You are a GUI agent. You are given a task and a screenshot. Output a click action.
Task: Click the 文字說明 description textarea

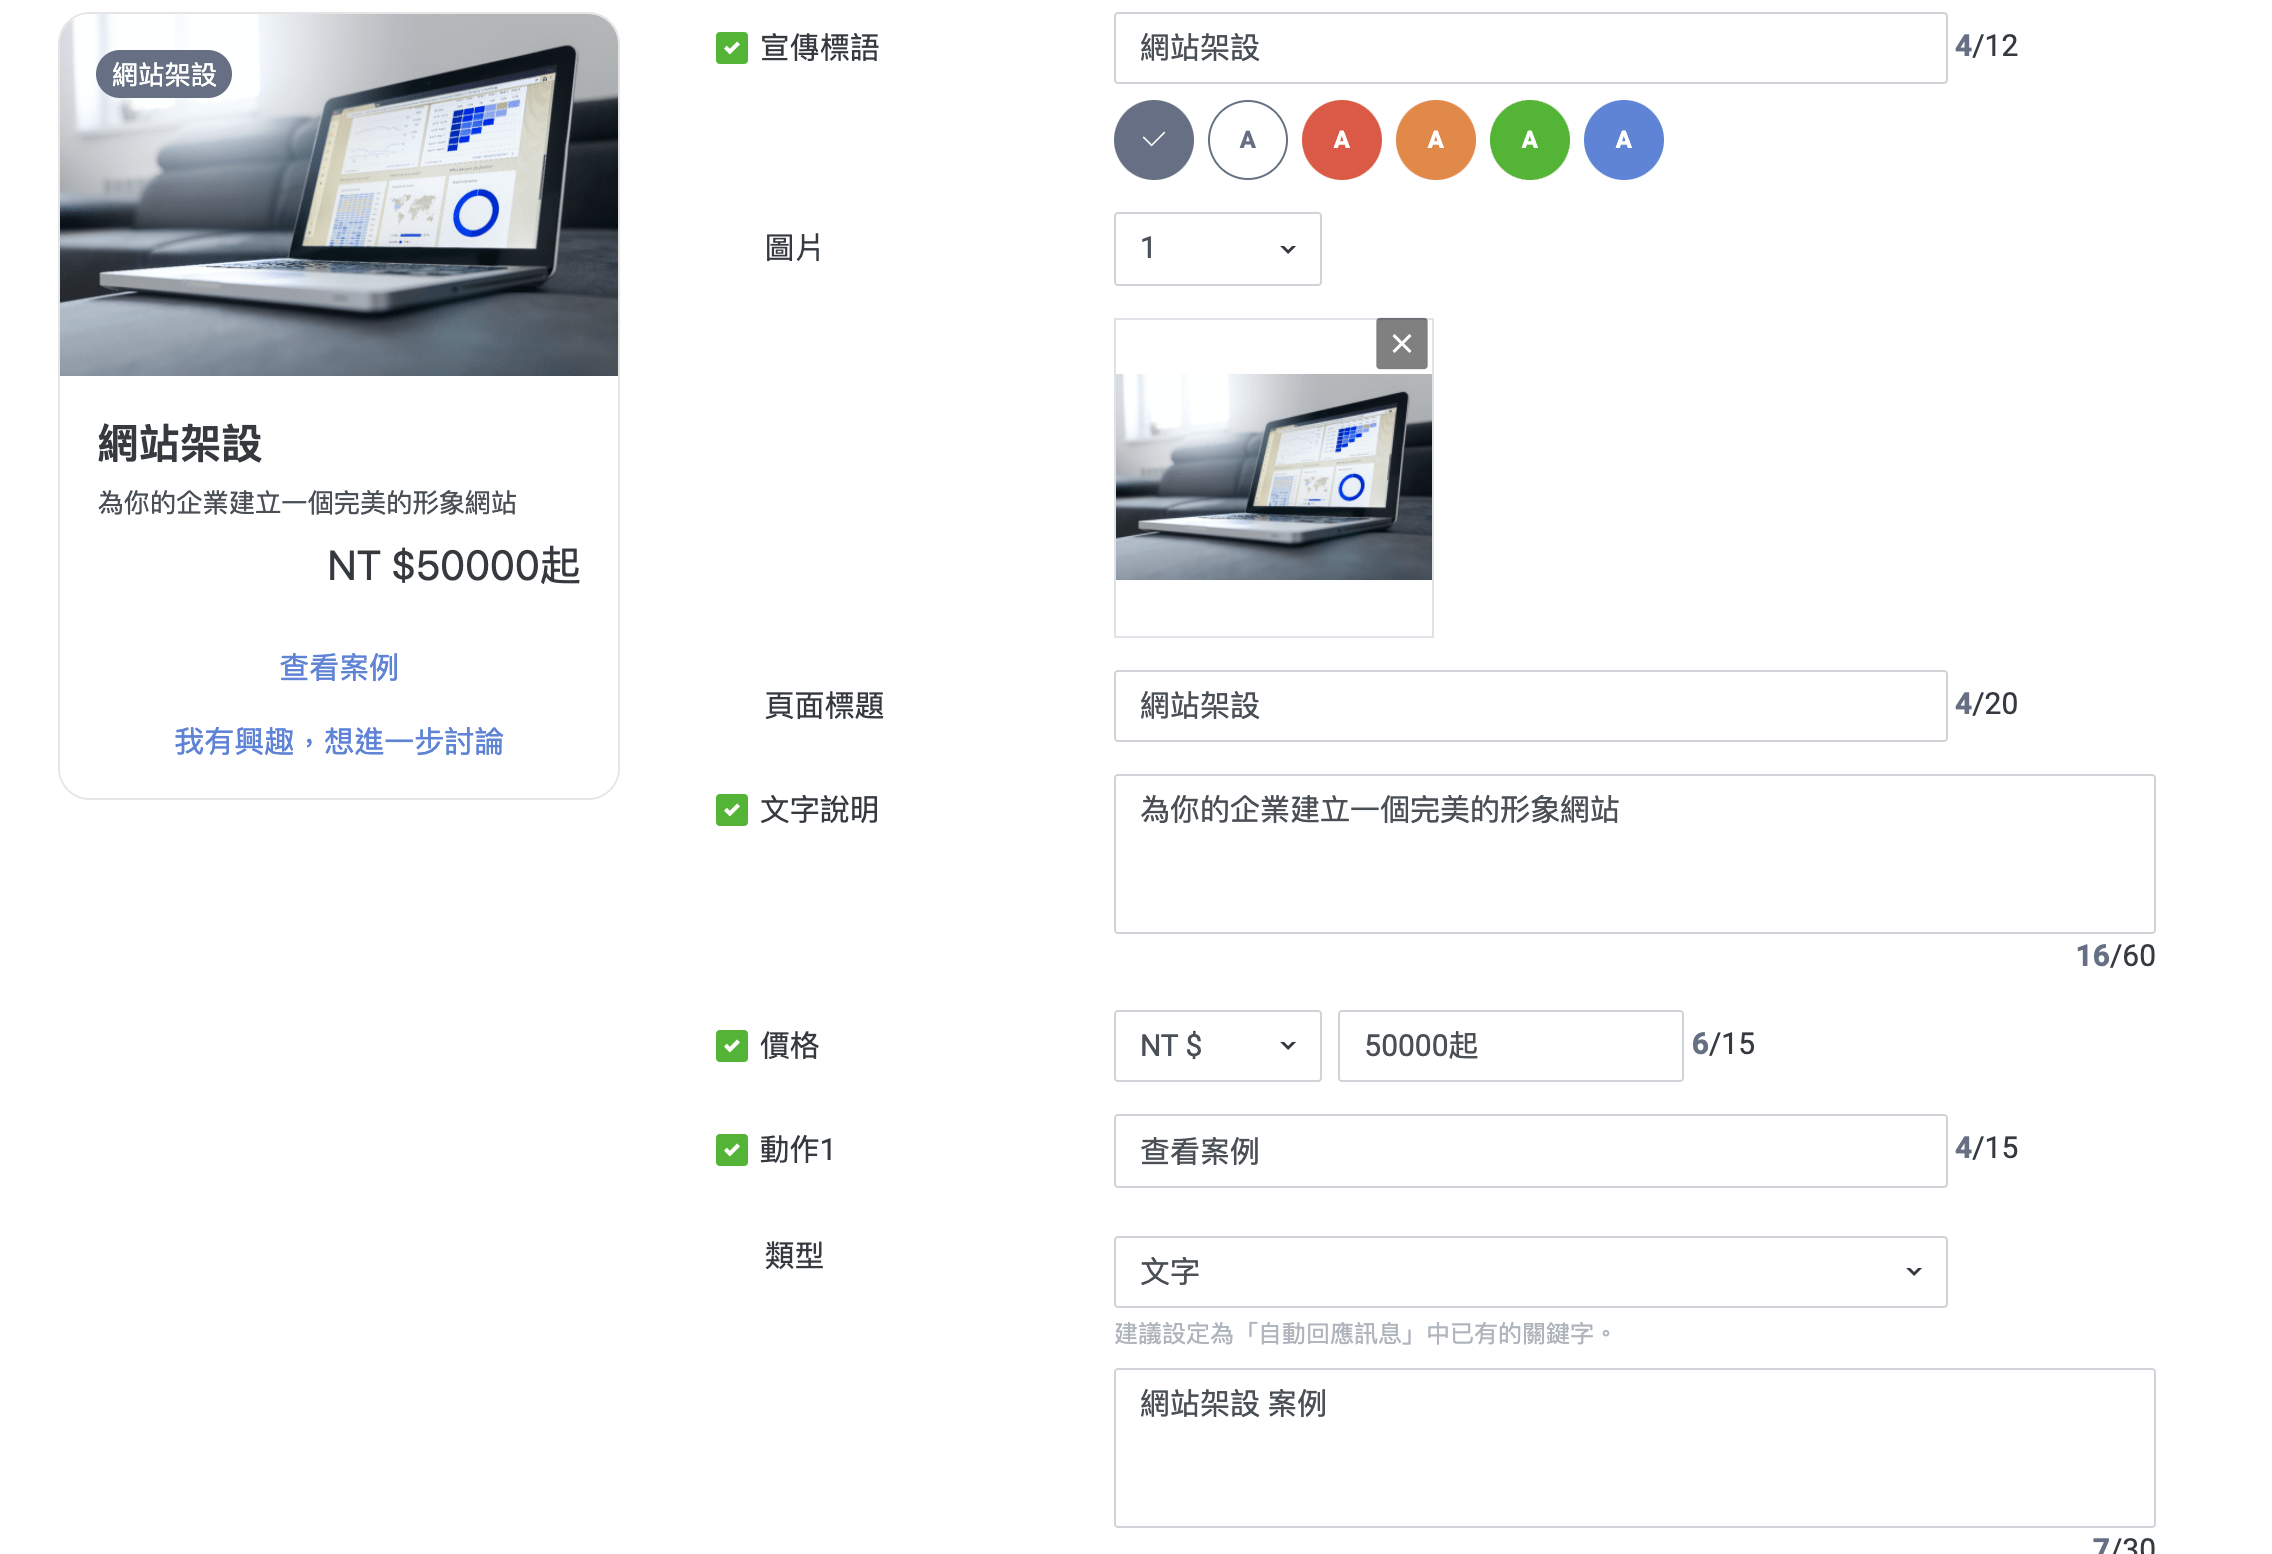pos(1635,854)
